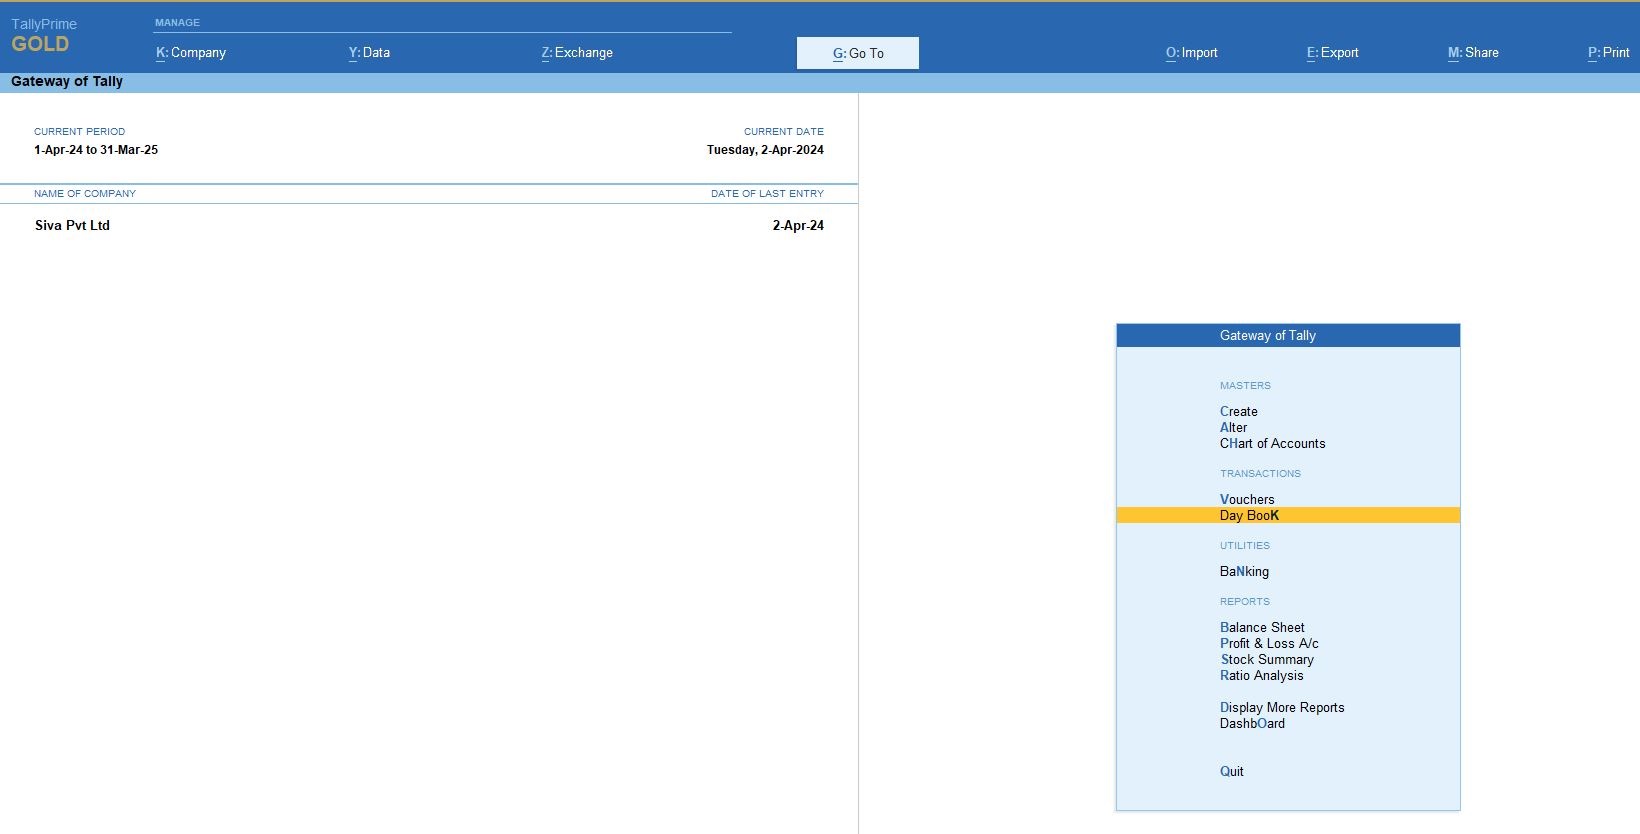The height and width of the screenshot is (834, 1640).
Task: Open the Stock Summary report
Action: click(x=1267, y=659)
